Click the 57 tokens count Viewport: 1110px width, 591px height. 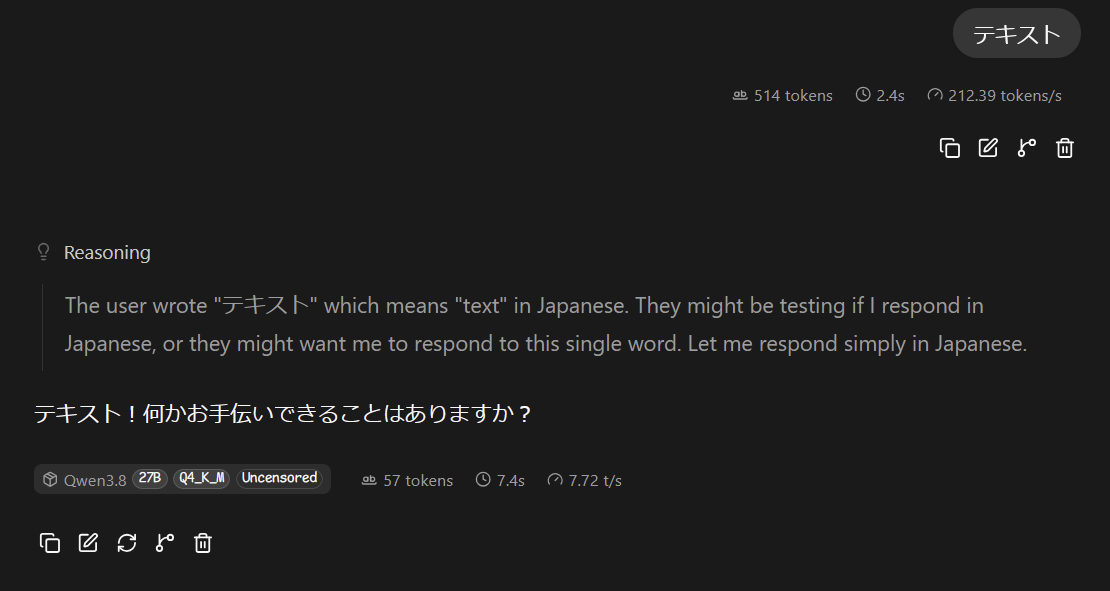[408, 481]
